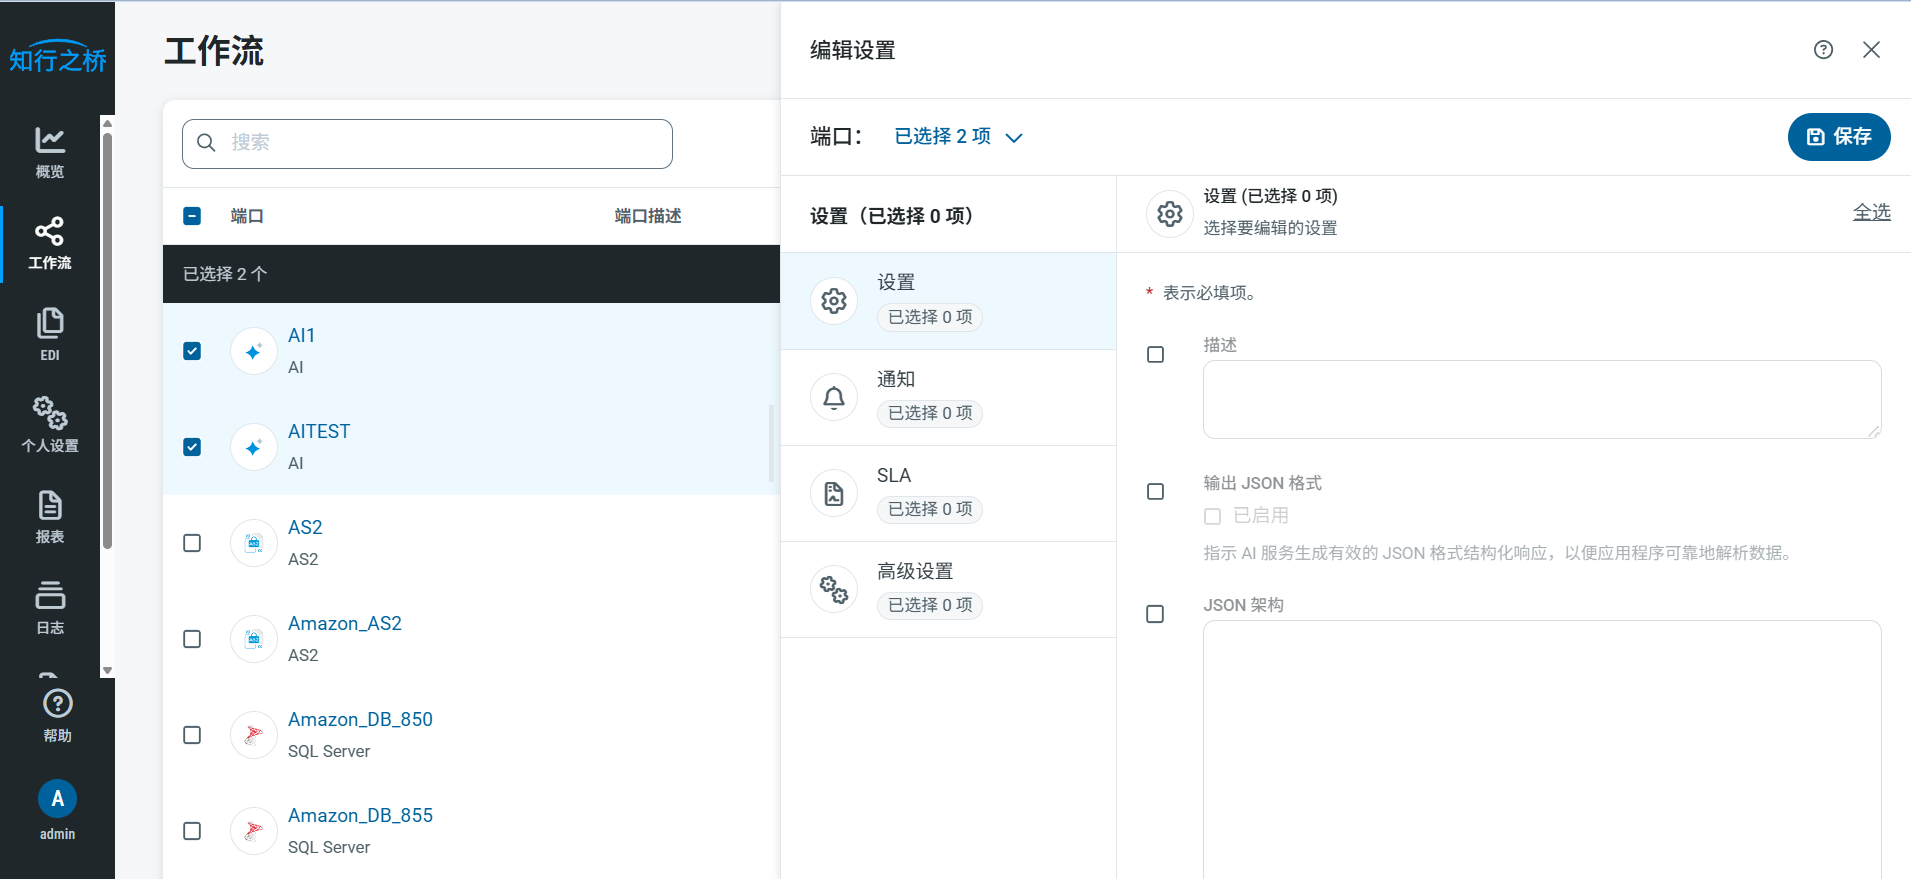
Task: Enable the 输出 JSON 格式 setting checkbox
Action: point(1155,492)
